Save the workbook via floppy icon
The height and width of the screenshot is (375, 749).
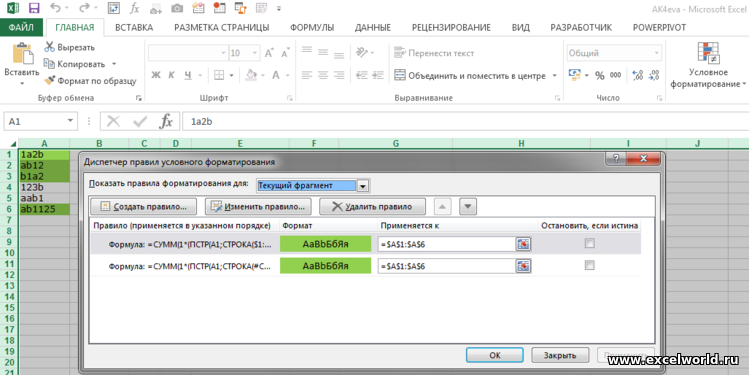[x=34, y=8]
